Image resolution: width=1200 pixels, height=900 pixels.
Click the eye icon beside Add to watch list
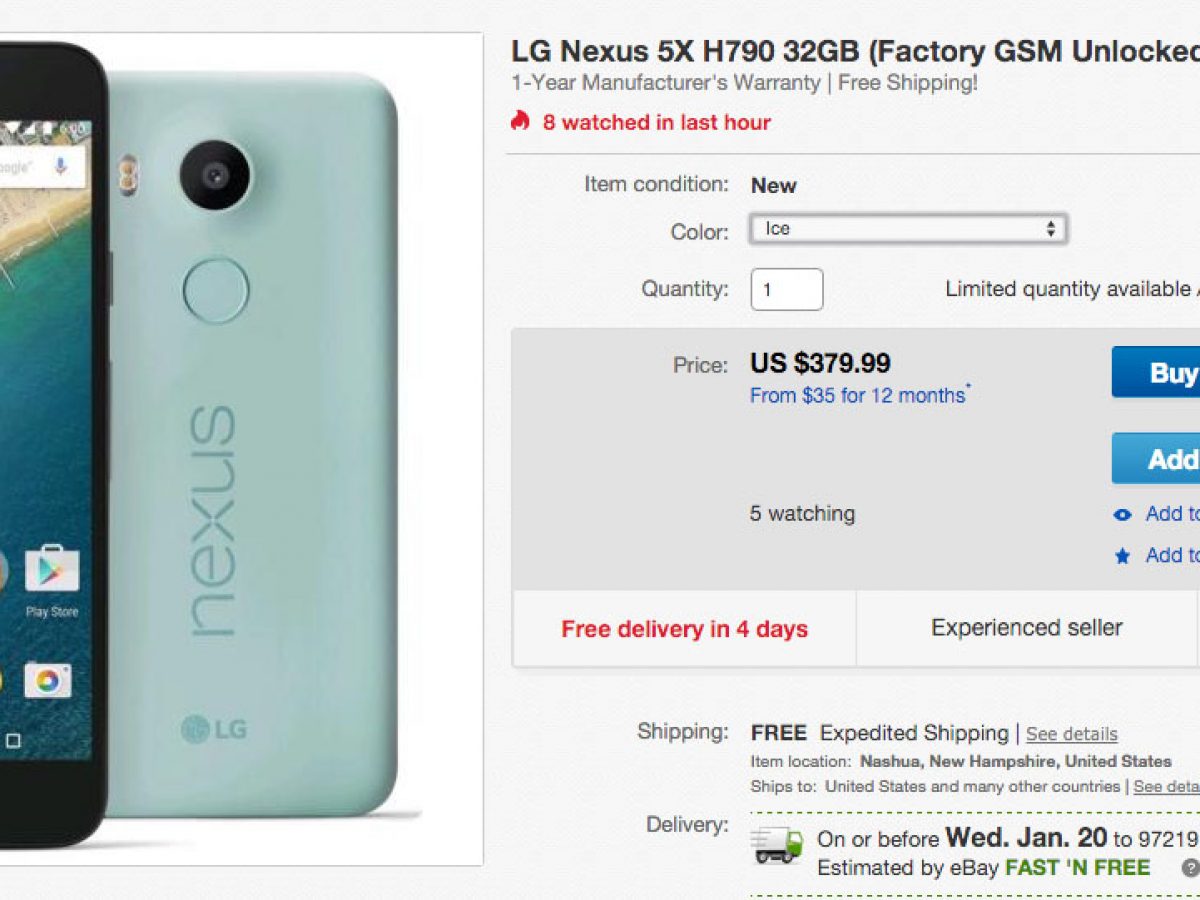click(x=1123, y=515)
